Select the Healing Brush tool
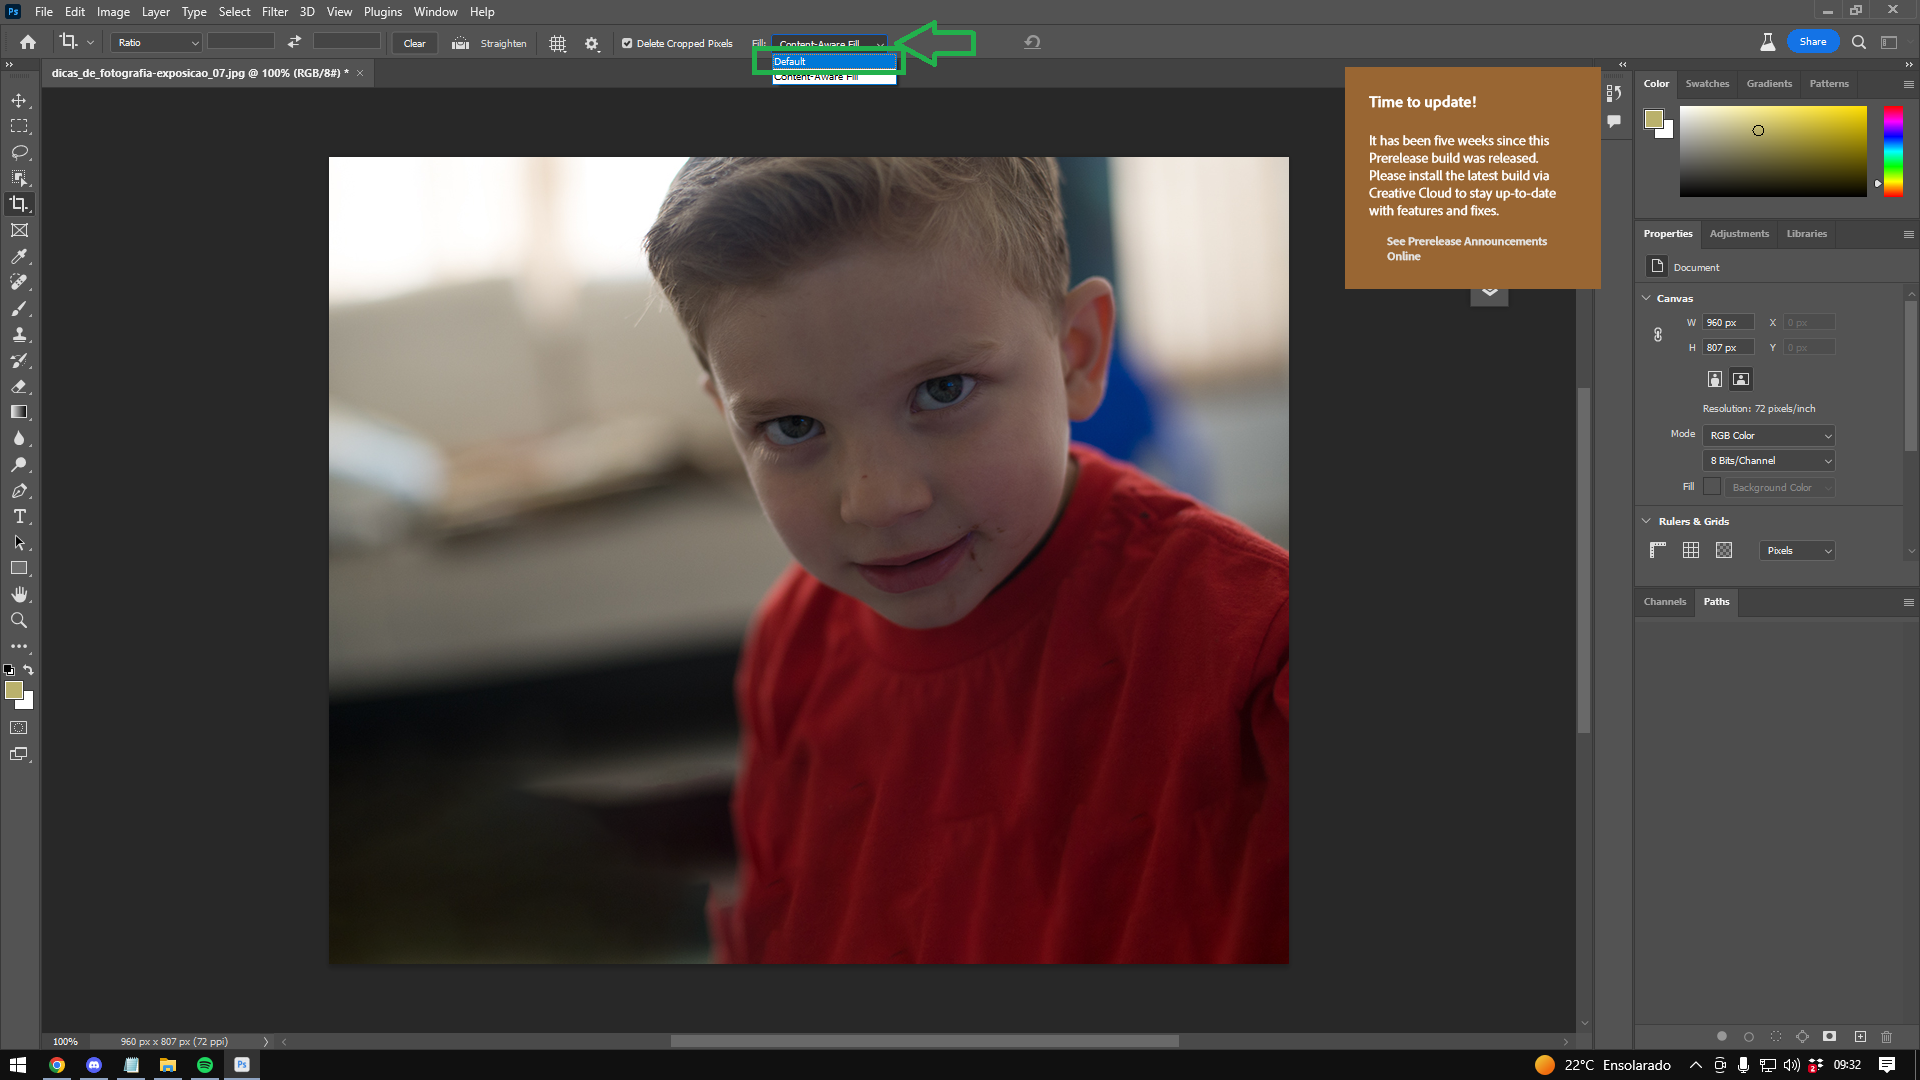 tap(18, 281)
